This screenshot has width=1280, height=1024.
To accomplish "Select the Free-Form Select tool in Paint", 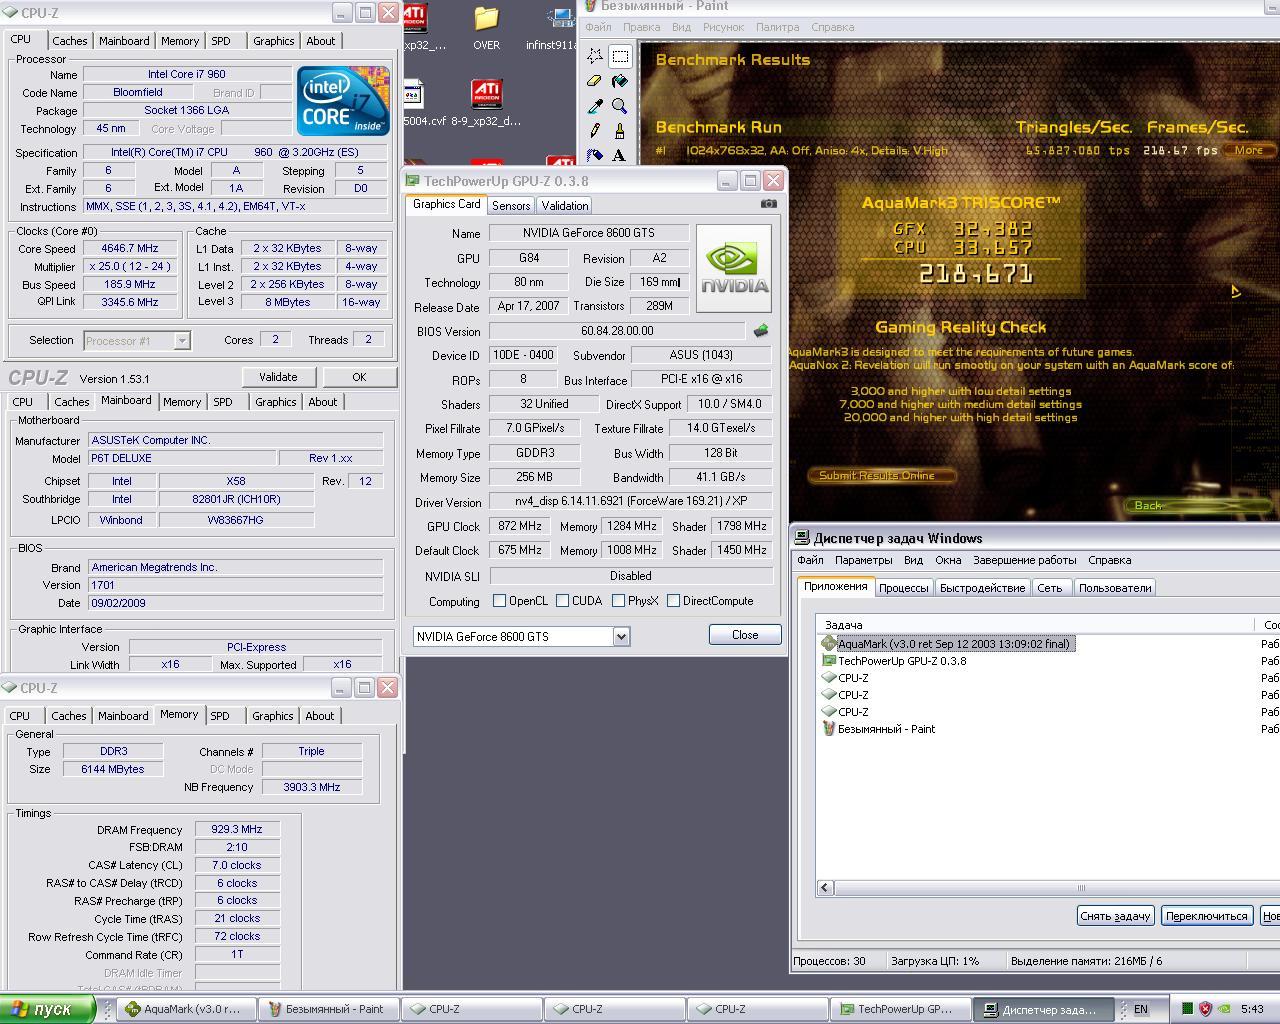I will 595,56.
